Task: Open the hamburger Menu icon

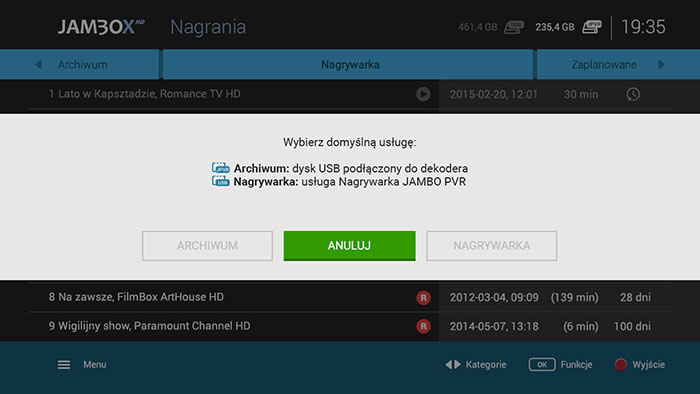Action: 64,365
